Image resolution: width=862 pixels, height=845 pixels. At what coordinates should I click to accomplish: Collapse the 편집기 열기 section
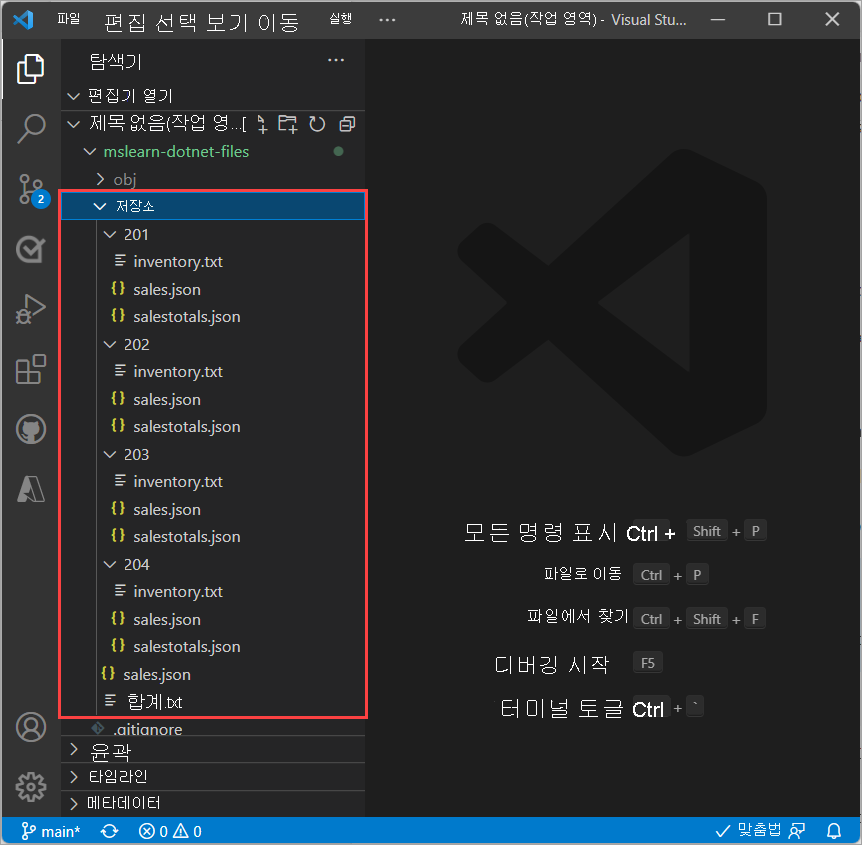(213, 96)
